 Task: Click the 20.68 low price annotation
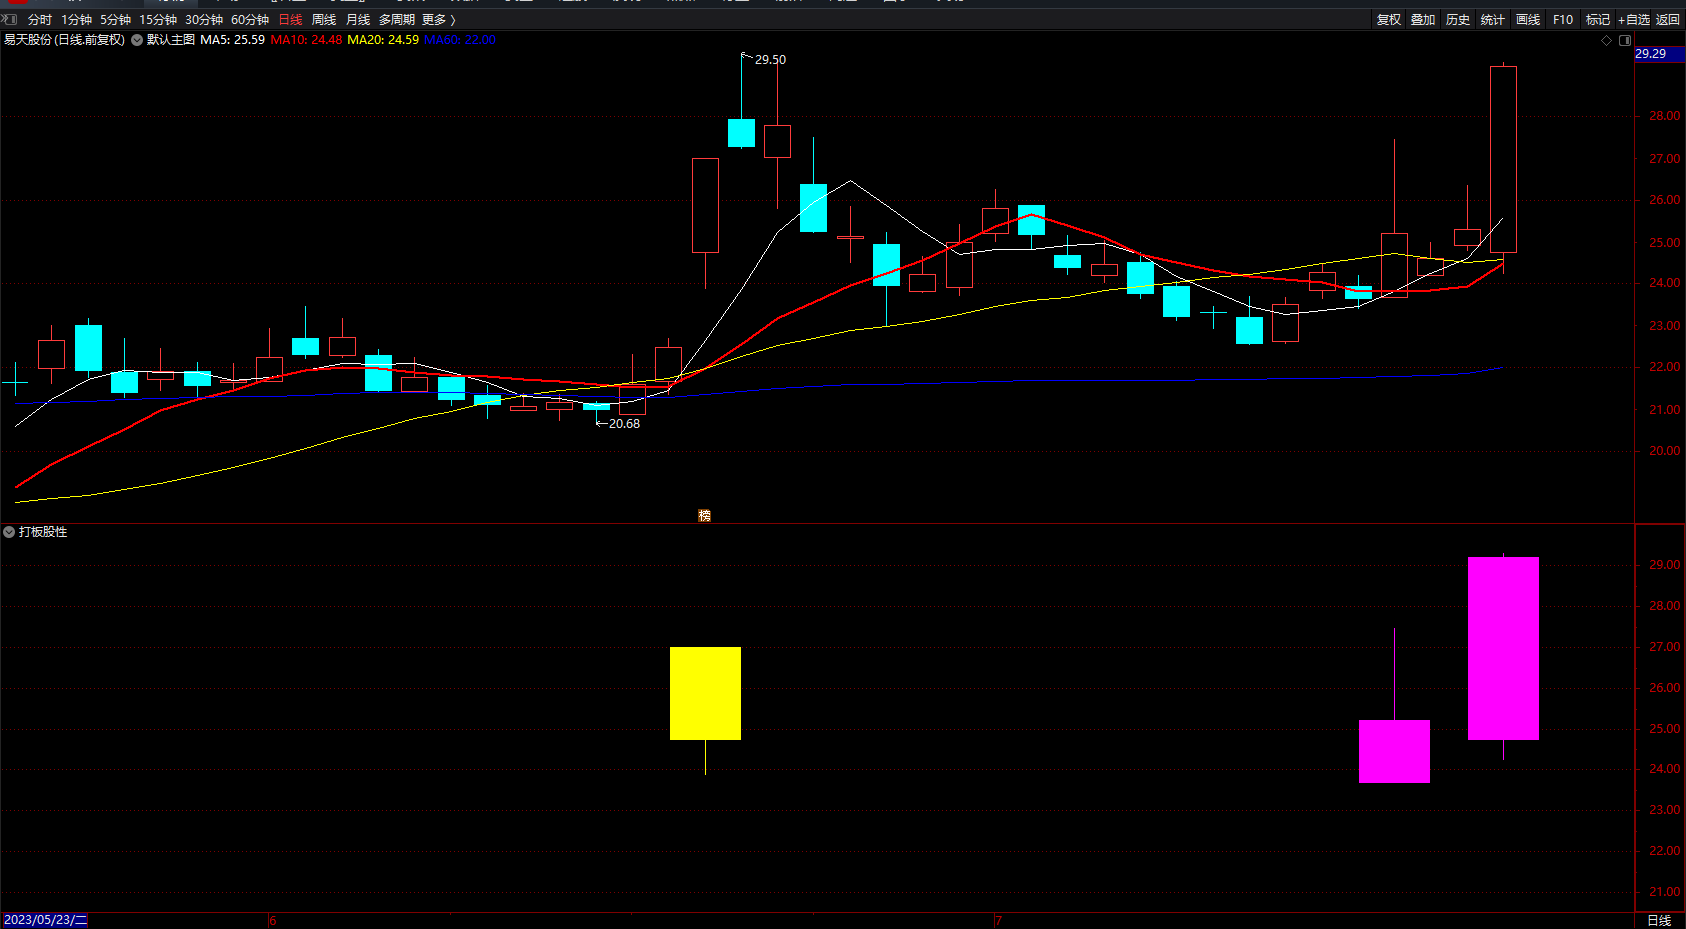(x=624, y=424)
